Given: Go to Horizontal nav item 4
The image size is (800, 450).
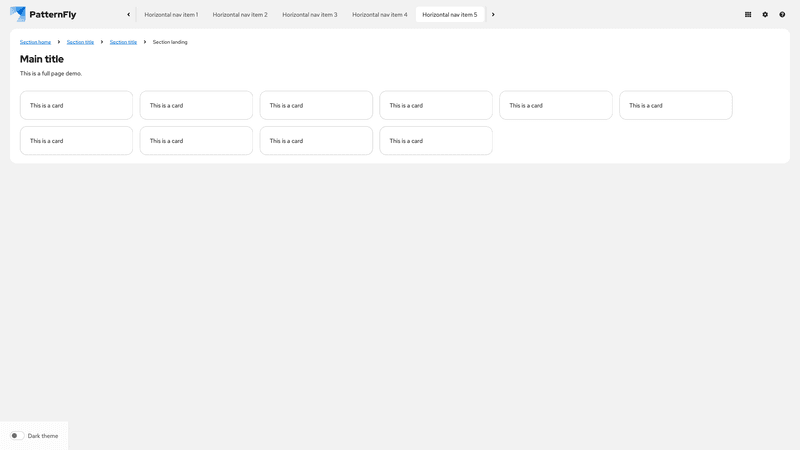Looking at the screenshot, I should point(380,15).
